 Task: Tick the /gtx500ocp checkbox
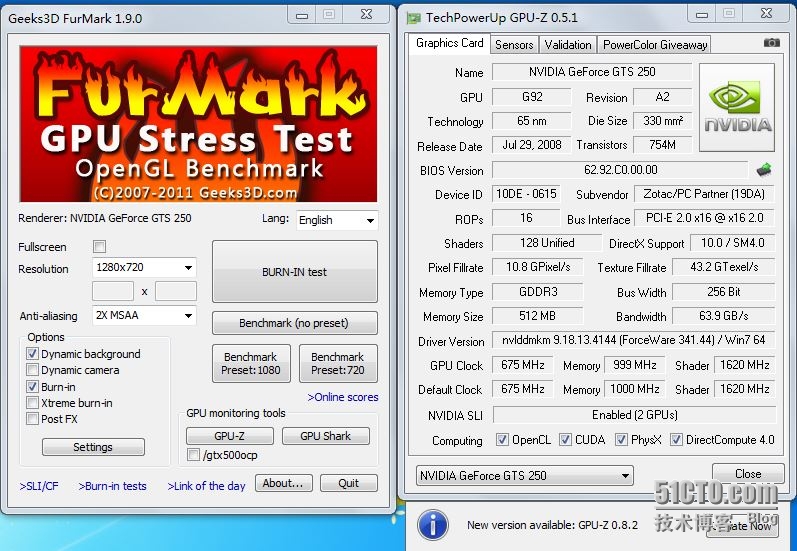(x=193, y=454)
